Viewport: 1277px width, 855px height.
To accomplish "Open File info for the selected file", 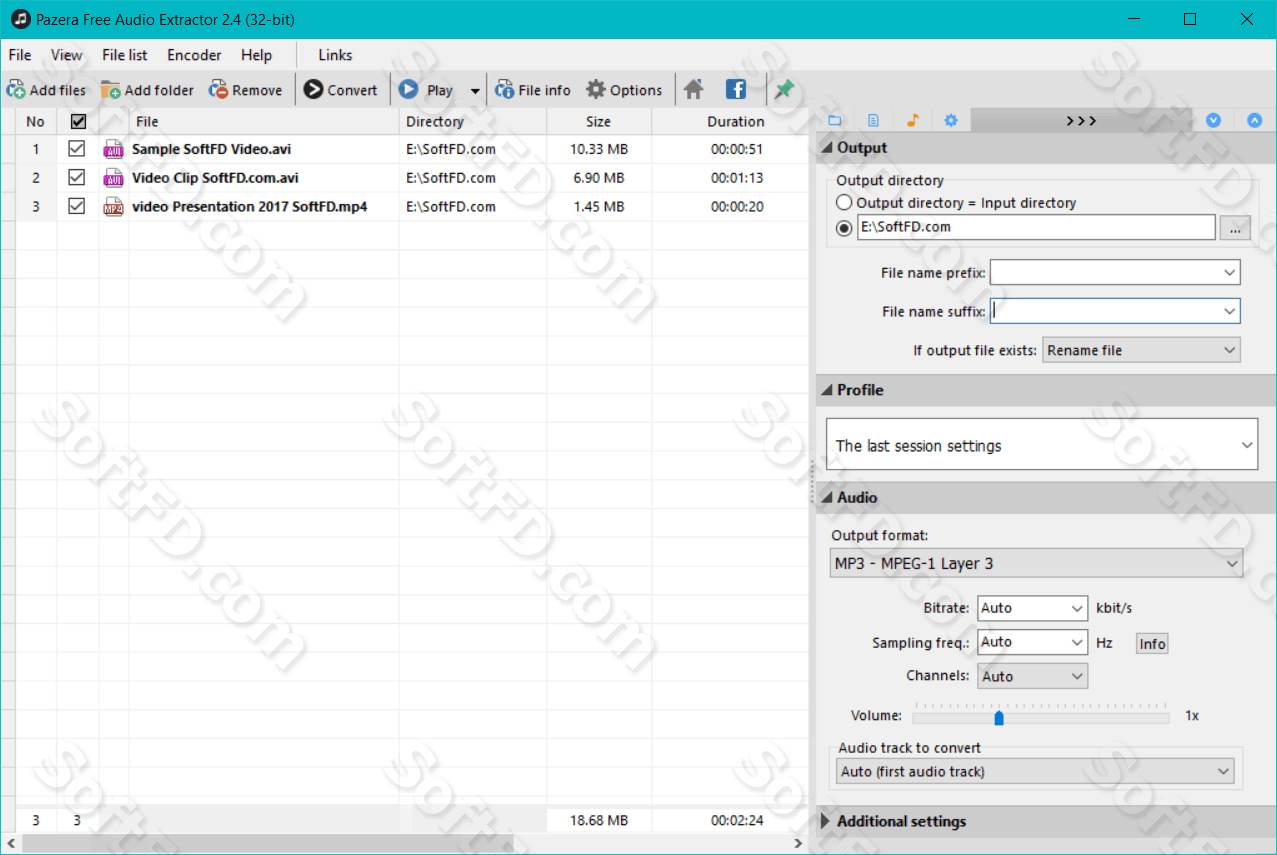I will pyautogui.click(x=533, y=90).
